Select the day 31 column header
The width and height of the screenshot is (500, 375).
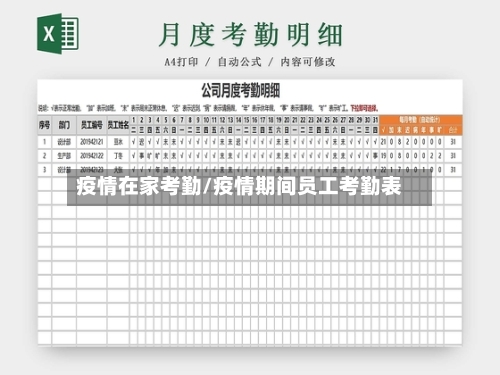pyautogui.click(x=375, y=120)
